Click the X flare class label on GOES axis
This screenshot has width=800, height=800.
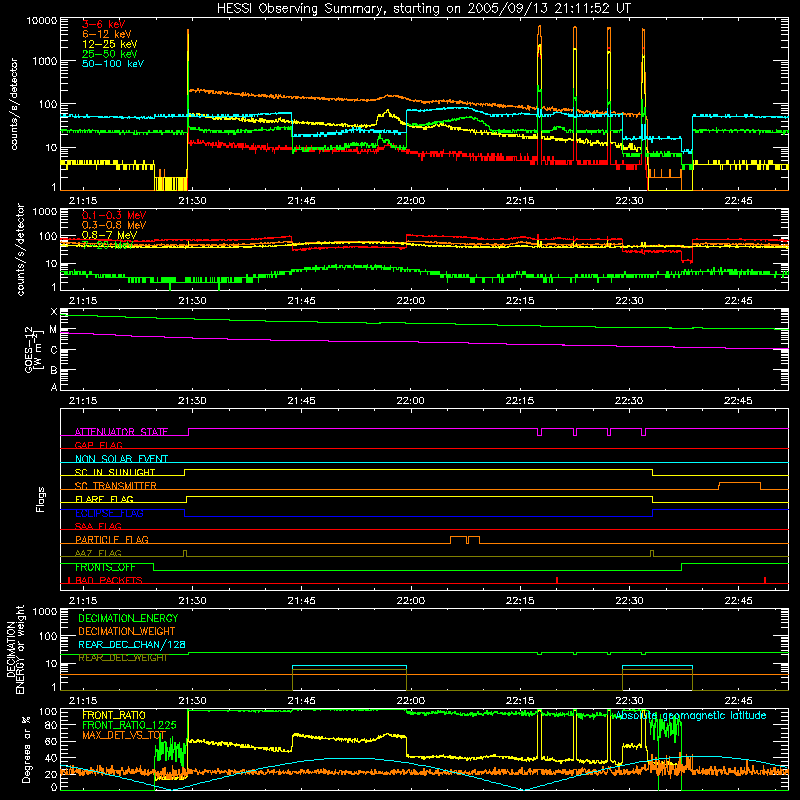(x=54, y=312)
